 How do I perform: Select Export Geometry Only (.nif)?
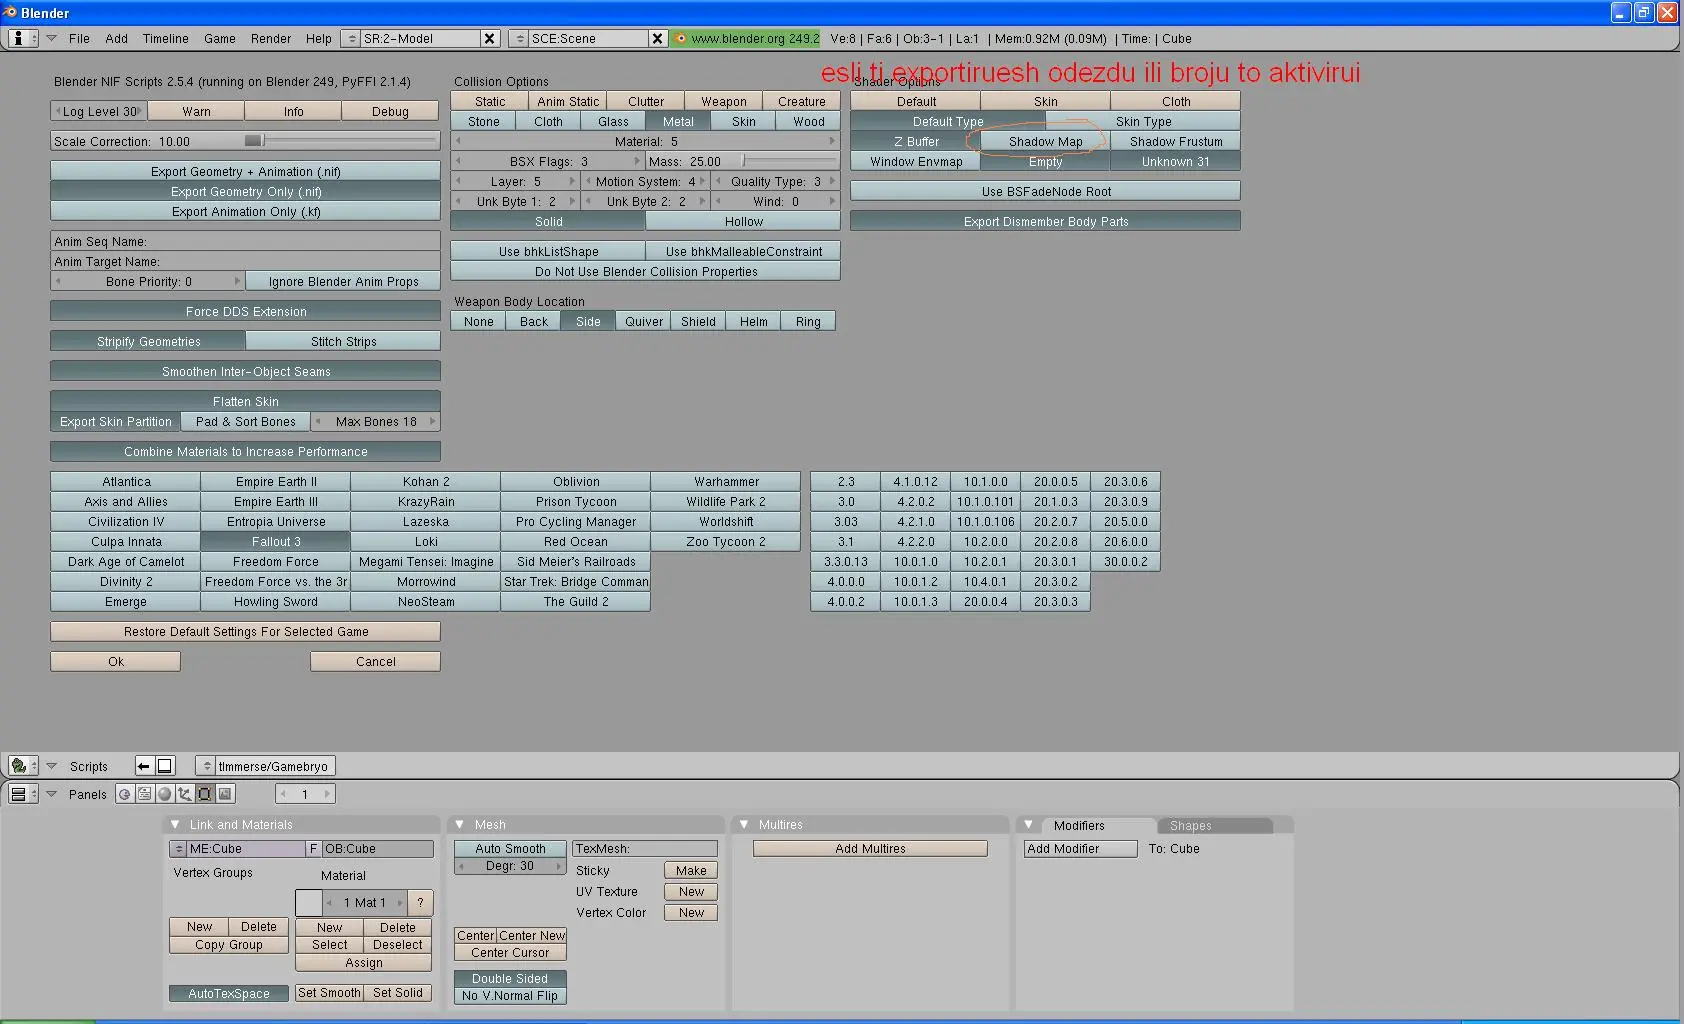coord(245,191)
